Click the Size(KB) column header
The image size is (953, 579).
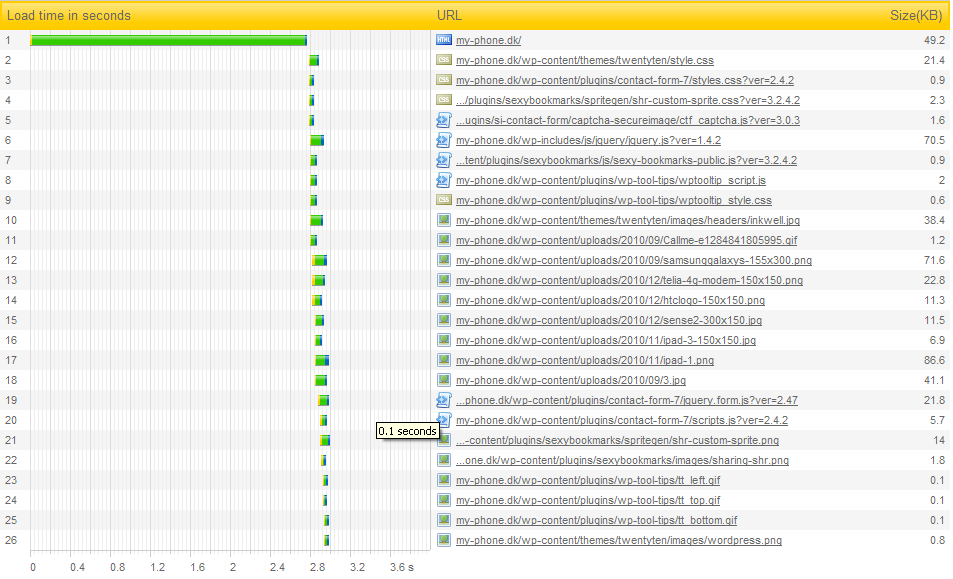[x=916, y=16]
